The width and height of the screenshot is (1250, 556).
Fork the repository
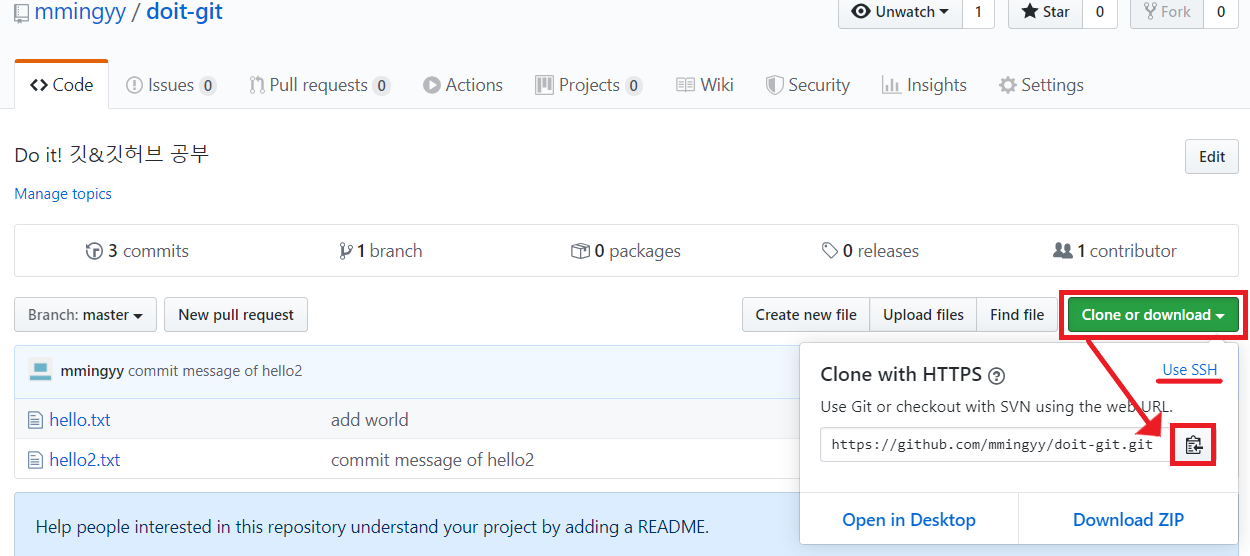click(1167, 12)
